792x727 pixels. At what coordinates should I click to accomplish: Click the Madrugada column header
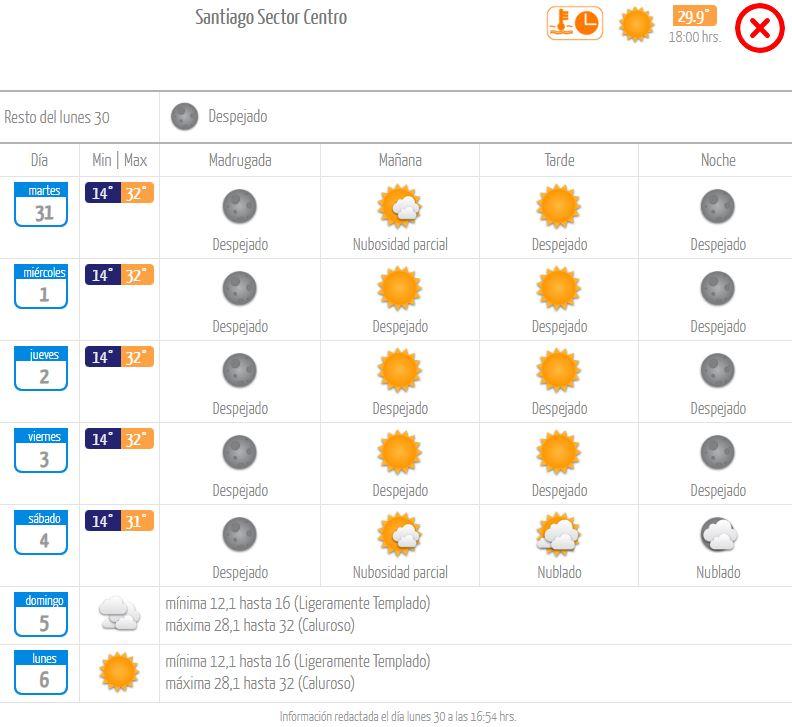tap(240, 160)
